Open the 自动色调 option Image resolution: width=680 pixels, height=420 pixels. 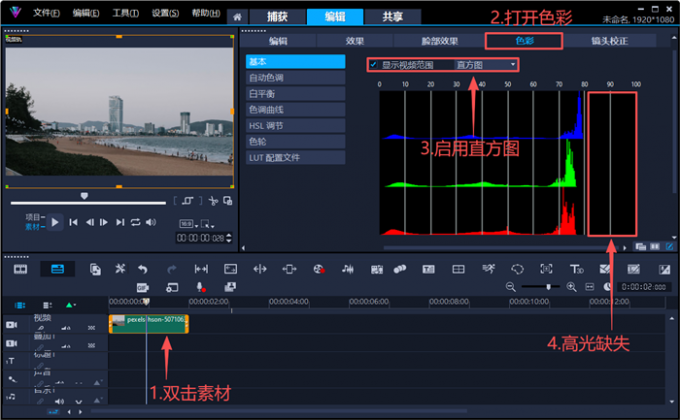[295, 78]
